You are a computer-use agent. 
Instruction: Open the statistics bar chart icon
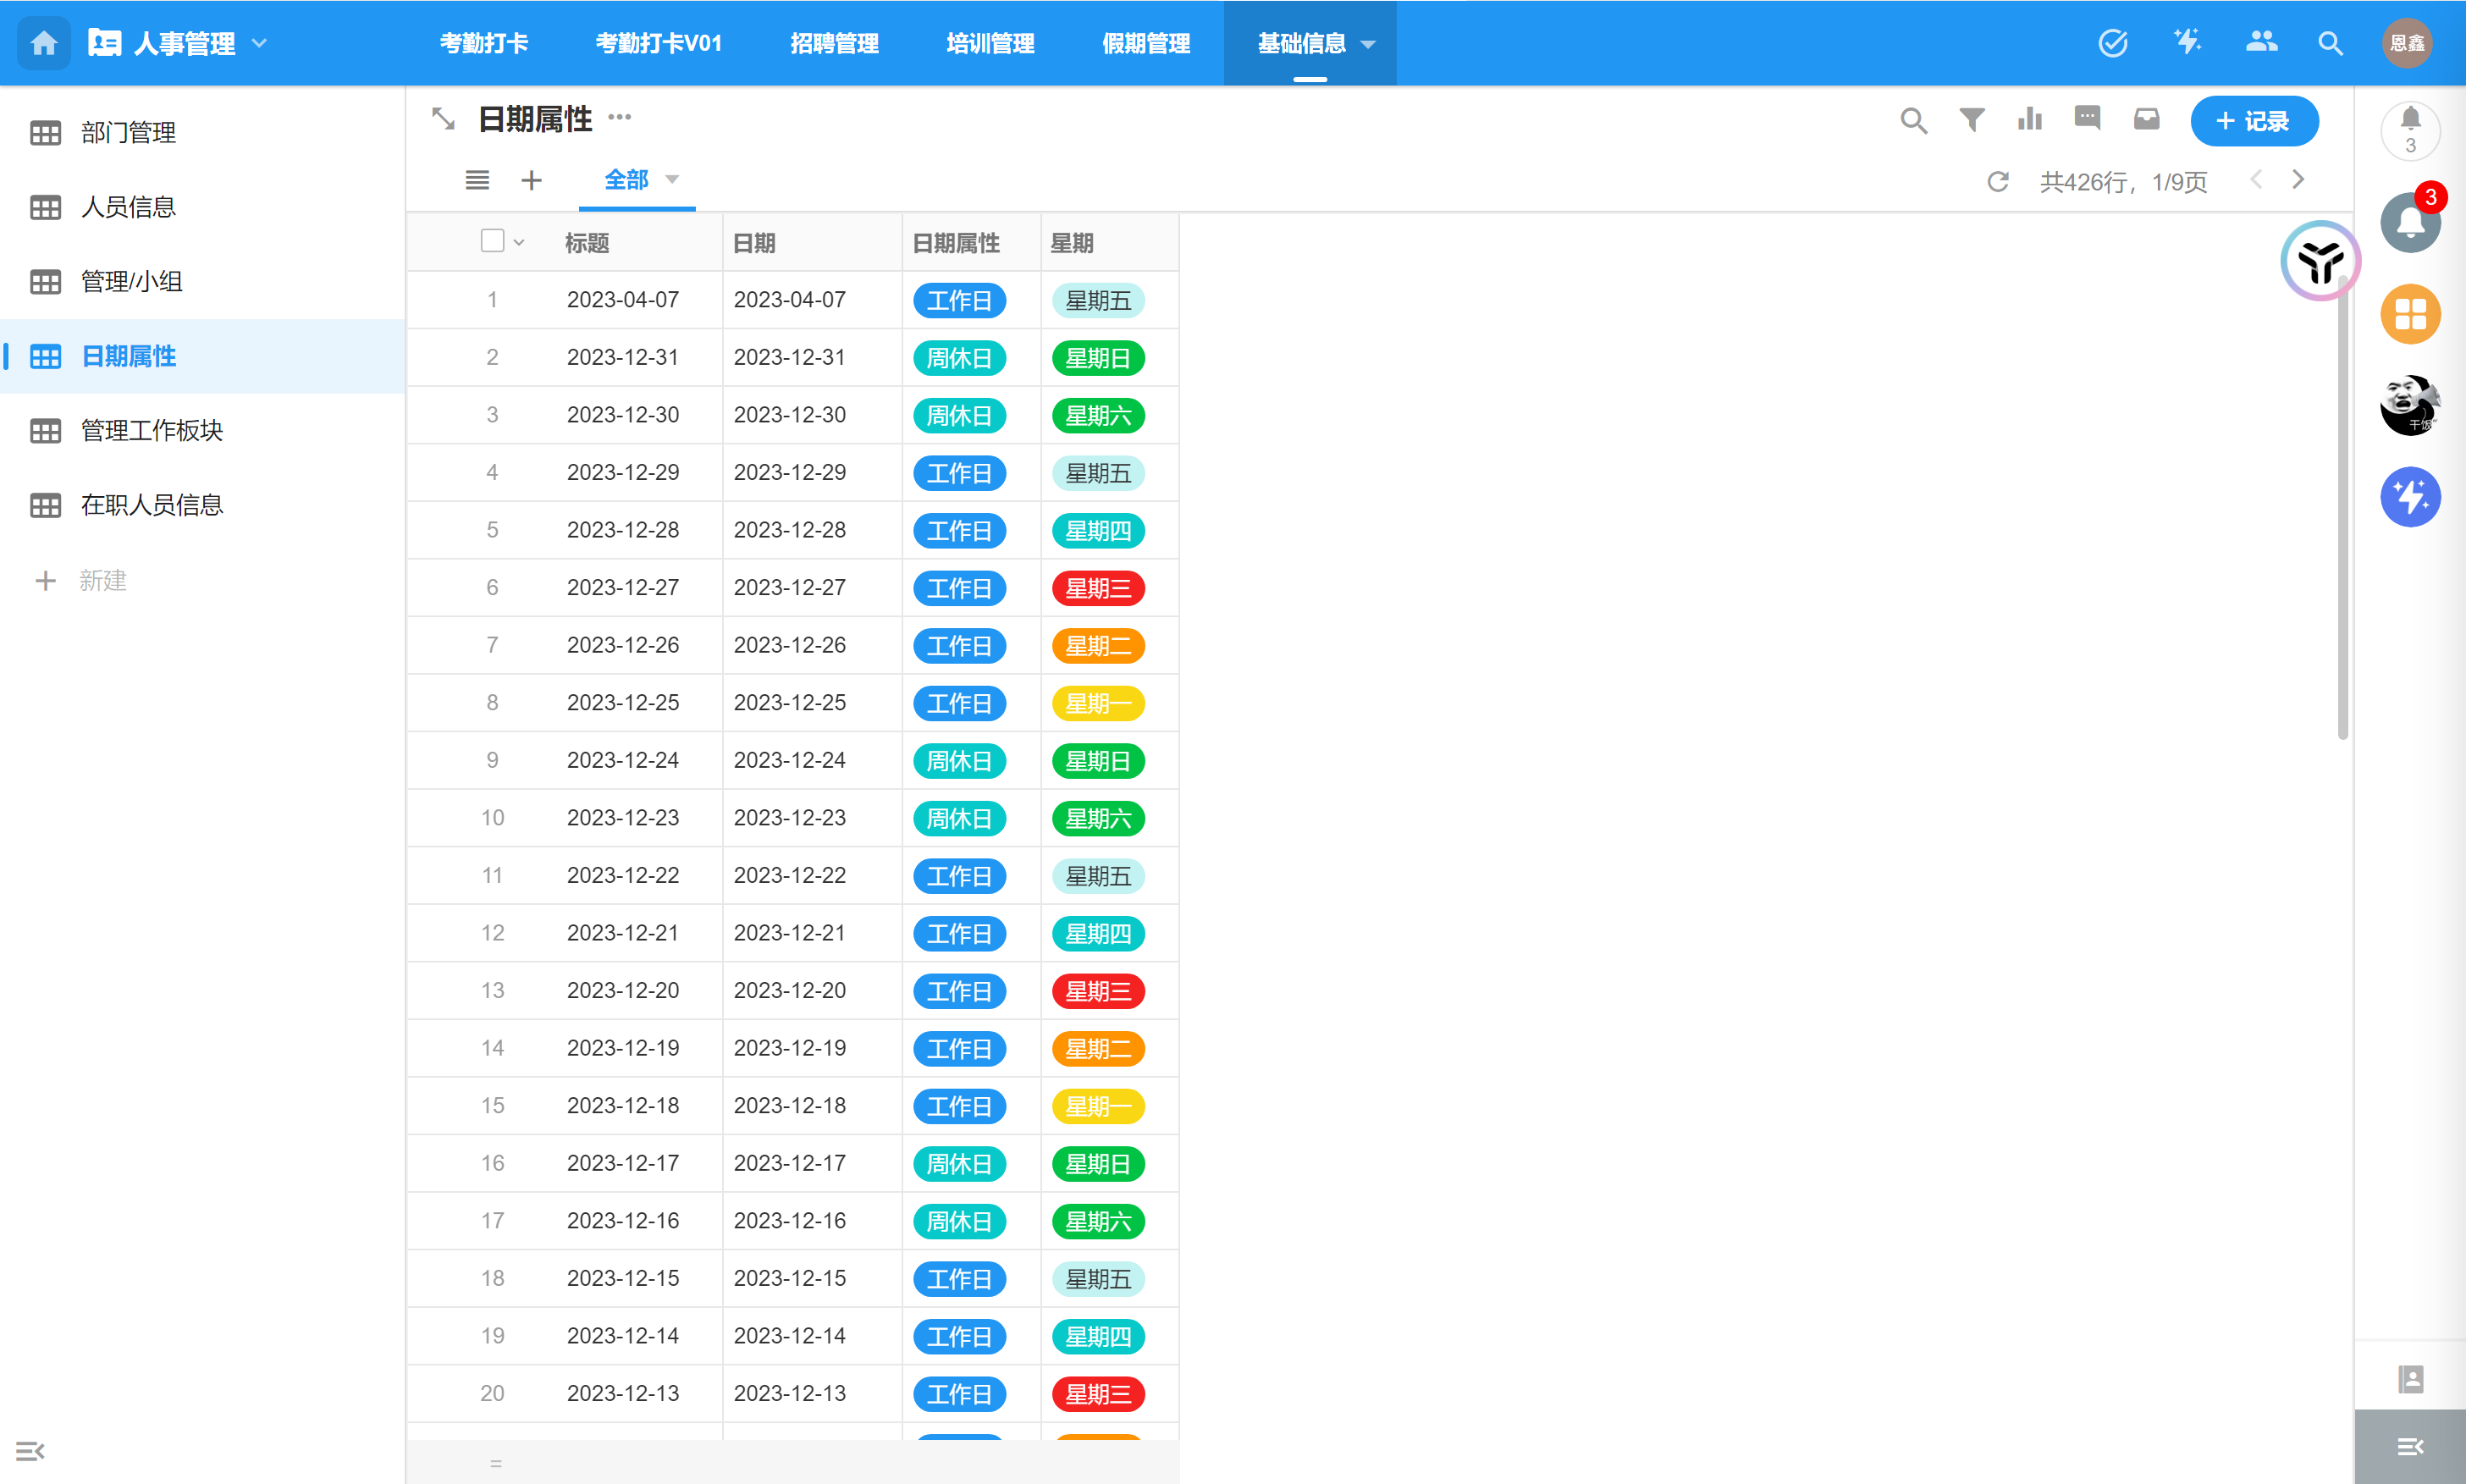pyautogui.click(x=2029, y=120)
